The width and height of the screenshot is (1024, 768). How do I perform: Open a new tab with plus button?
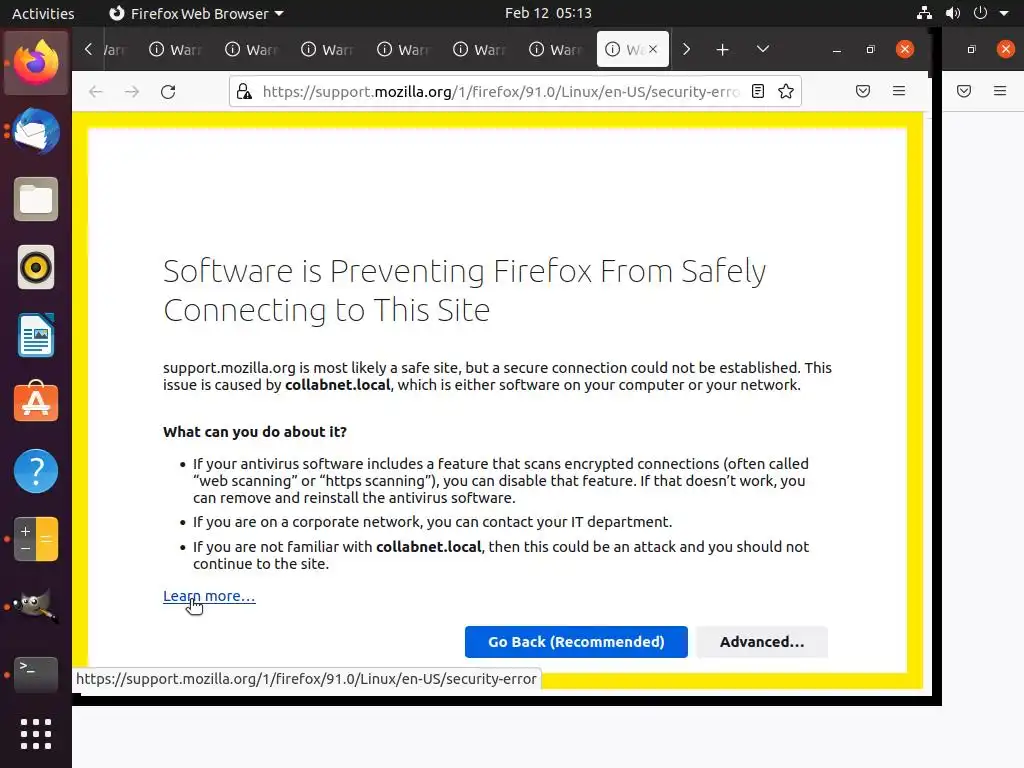pyautogui.click(x=722, y=50)
